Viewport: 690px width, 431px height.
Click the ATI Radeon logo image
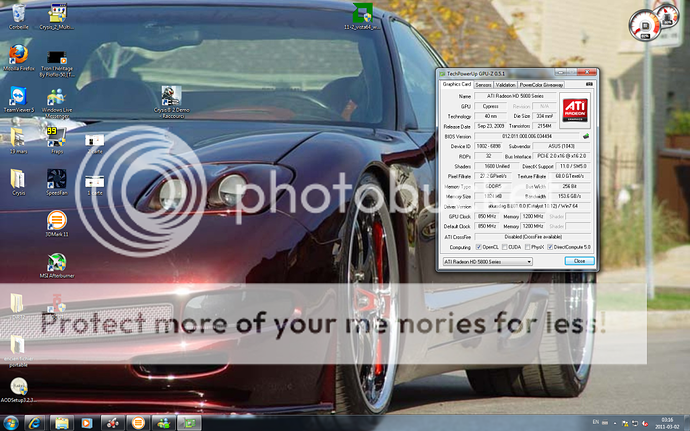[x=575, y=110]
